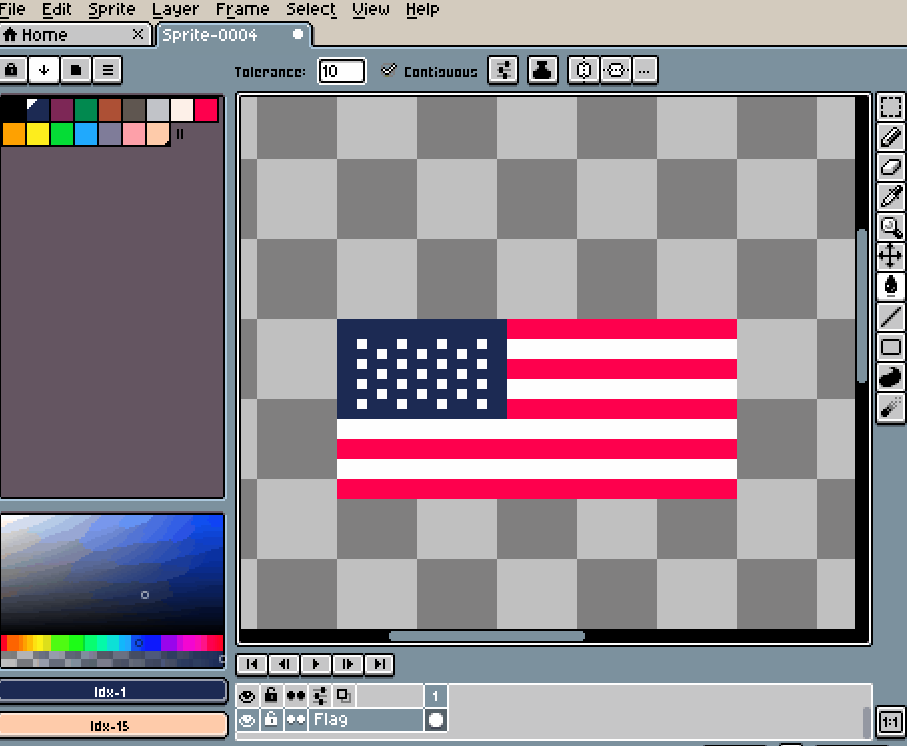The width and height of the screenshot is (907, 746).
Task: Close the Home tab
Action: pyautogui.click(x=138, y=34)
